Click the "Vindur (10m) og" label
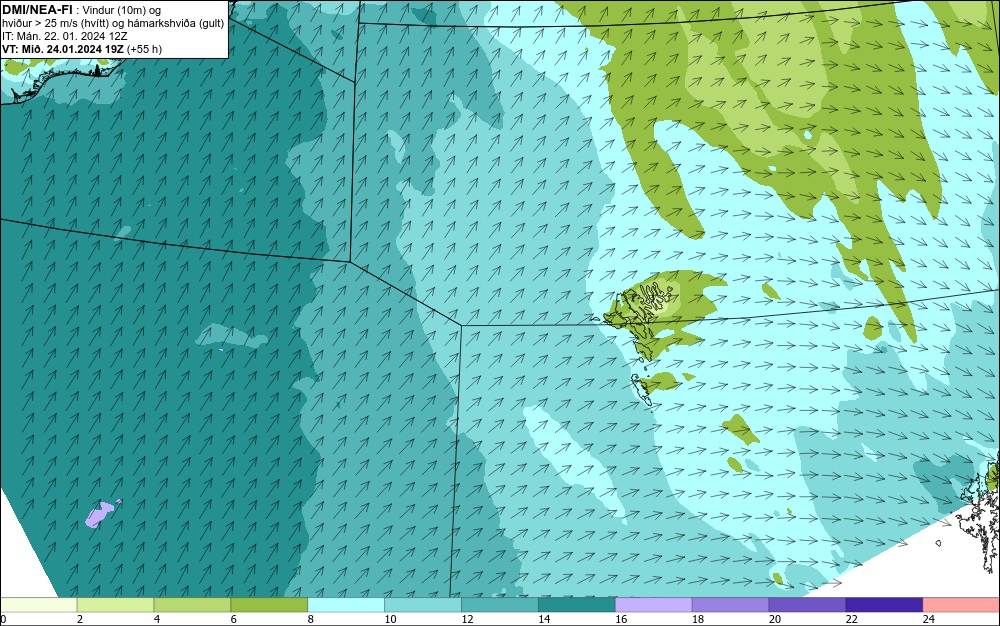Viewport: 1000px width, 626px height. coord(121,10)
